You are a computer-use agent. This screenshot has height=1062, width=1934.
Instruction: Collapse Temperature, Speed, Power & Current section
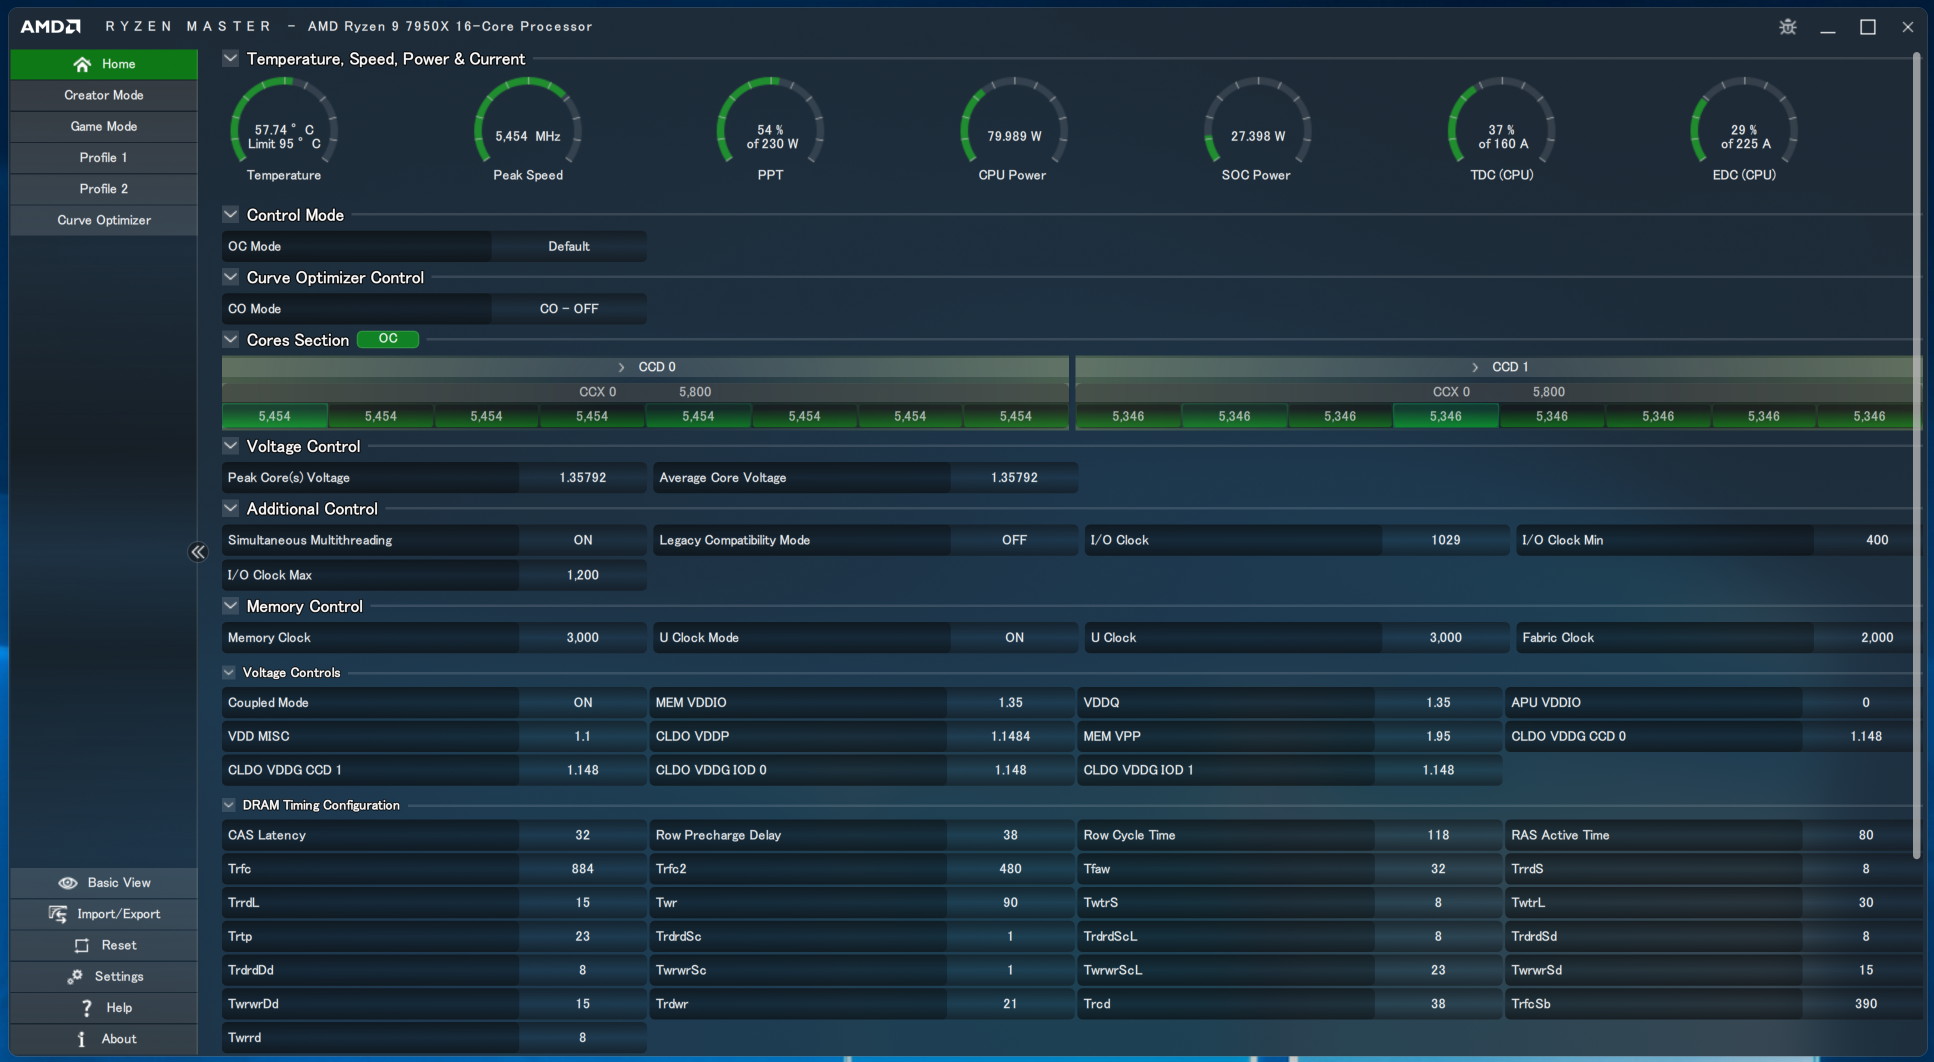[x=231, y=58]
